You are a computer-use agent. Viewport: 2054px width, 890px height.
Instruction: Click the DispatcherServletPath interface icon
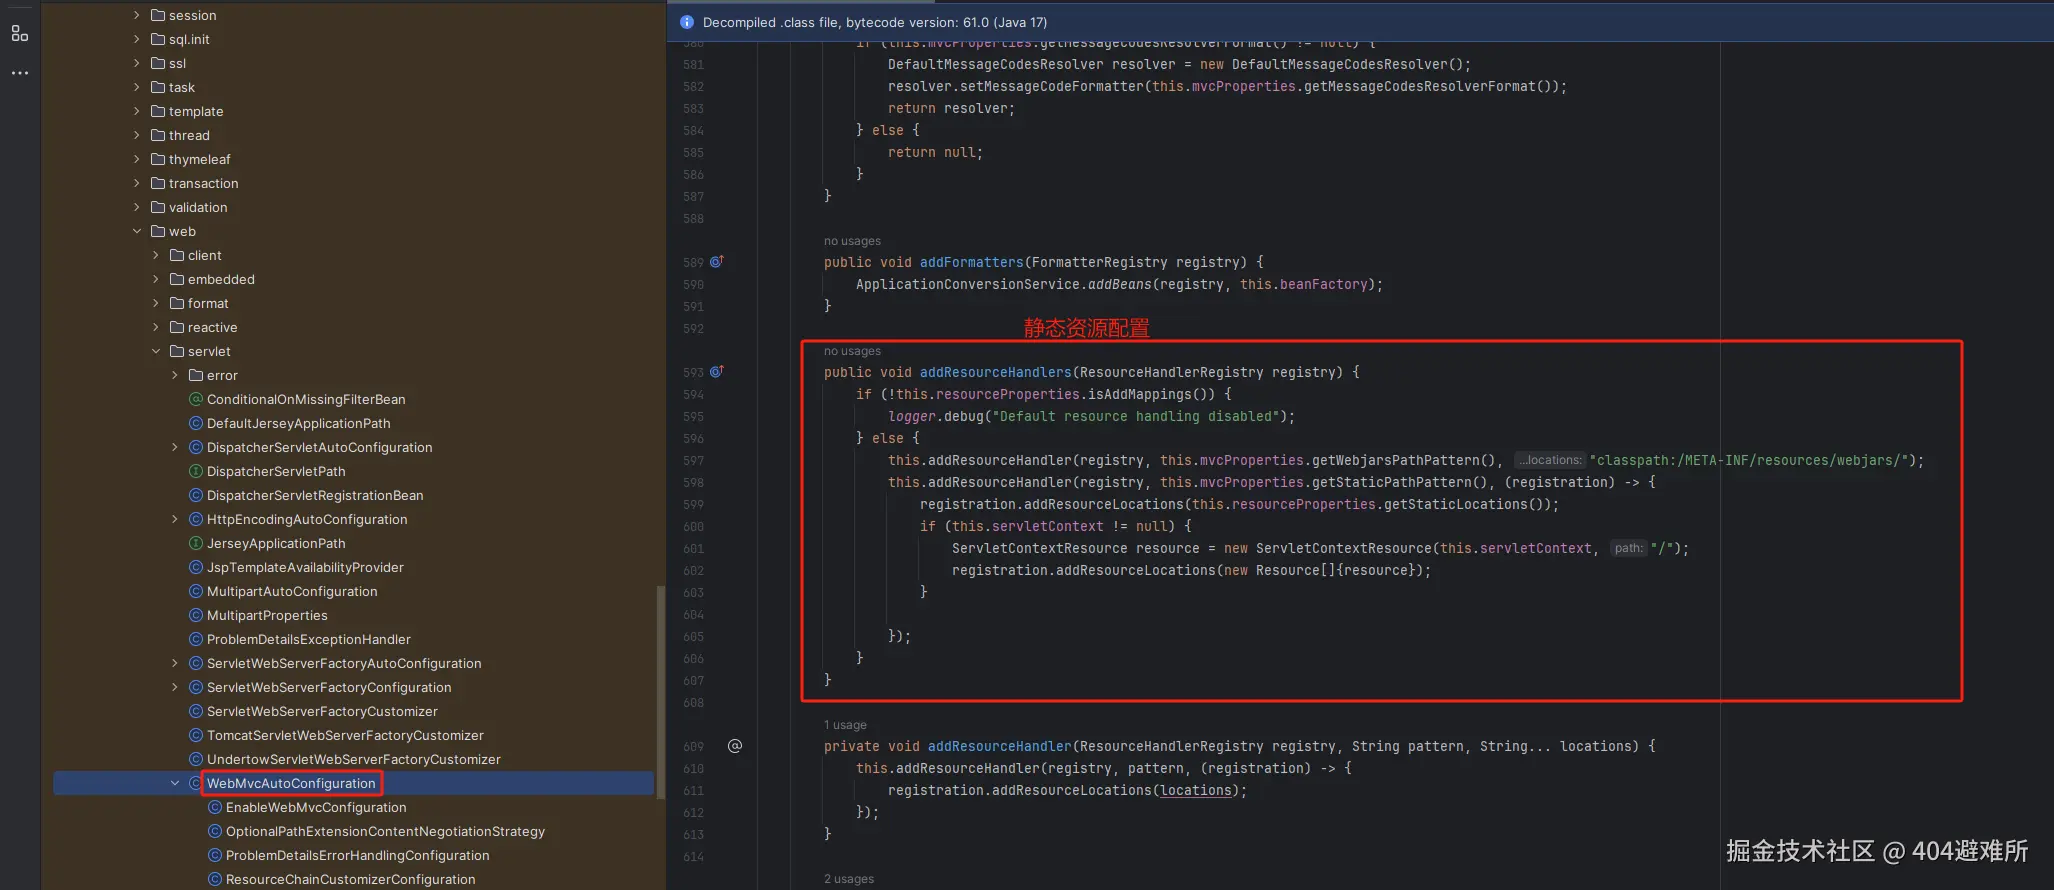[x=196, y=471]
